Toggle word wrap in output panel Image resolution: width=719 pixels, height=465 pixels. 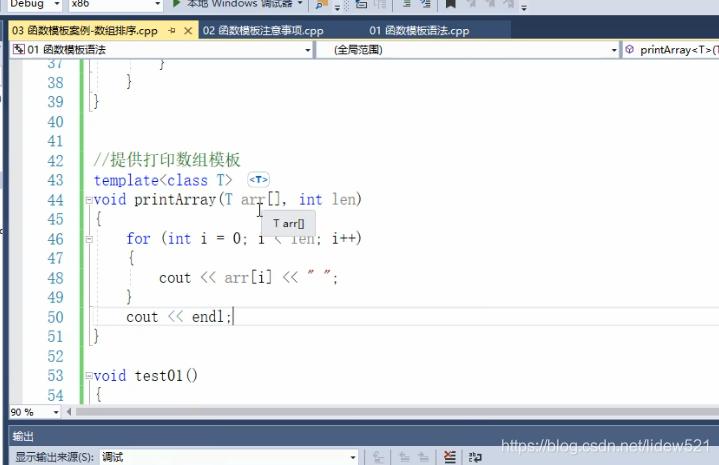coord(475,457)
